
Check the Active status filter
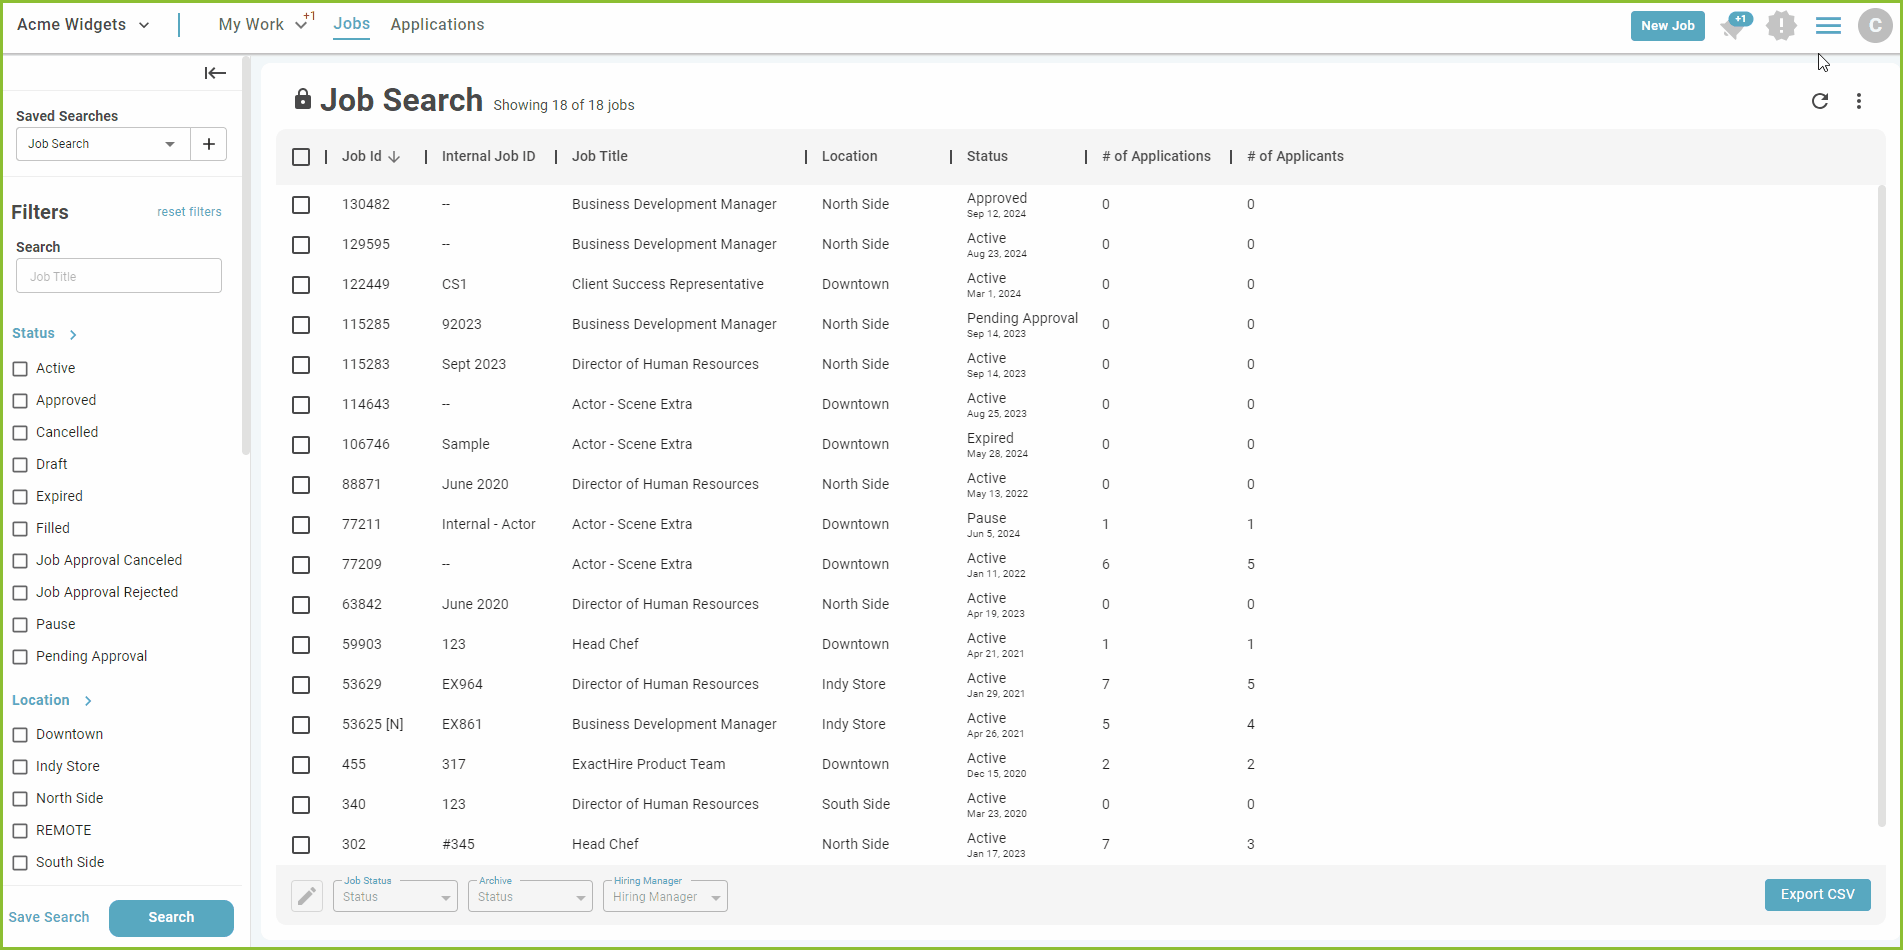pos(20,368)
